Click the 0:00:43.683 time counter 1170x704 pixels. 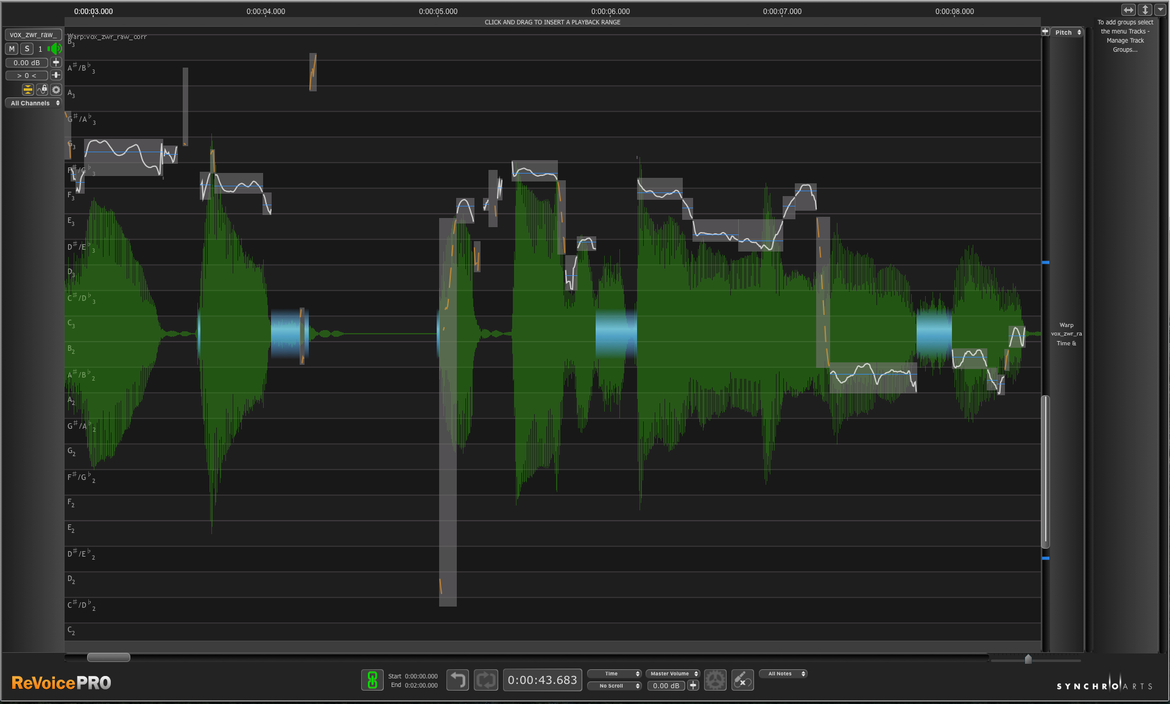pos(542,680)
